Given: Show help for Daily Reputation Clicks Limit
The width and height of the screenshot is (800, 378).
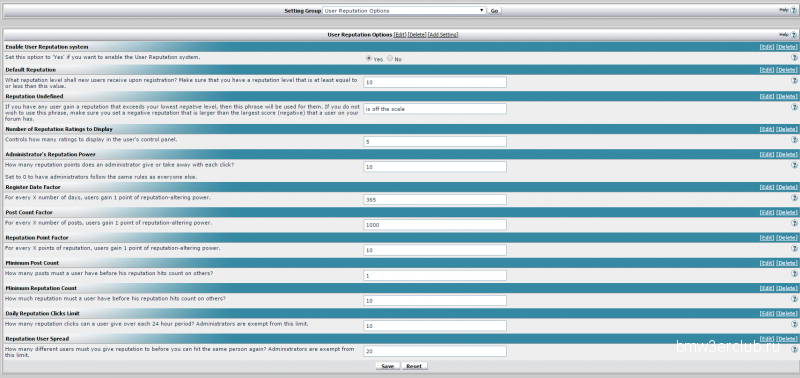Looking at the screenshot, I should pyautogui.click(x=794, y=324).
